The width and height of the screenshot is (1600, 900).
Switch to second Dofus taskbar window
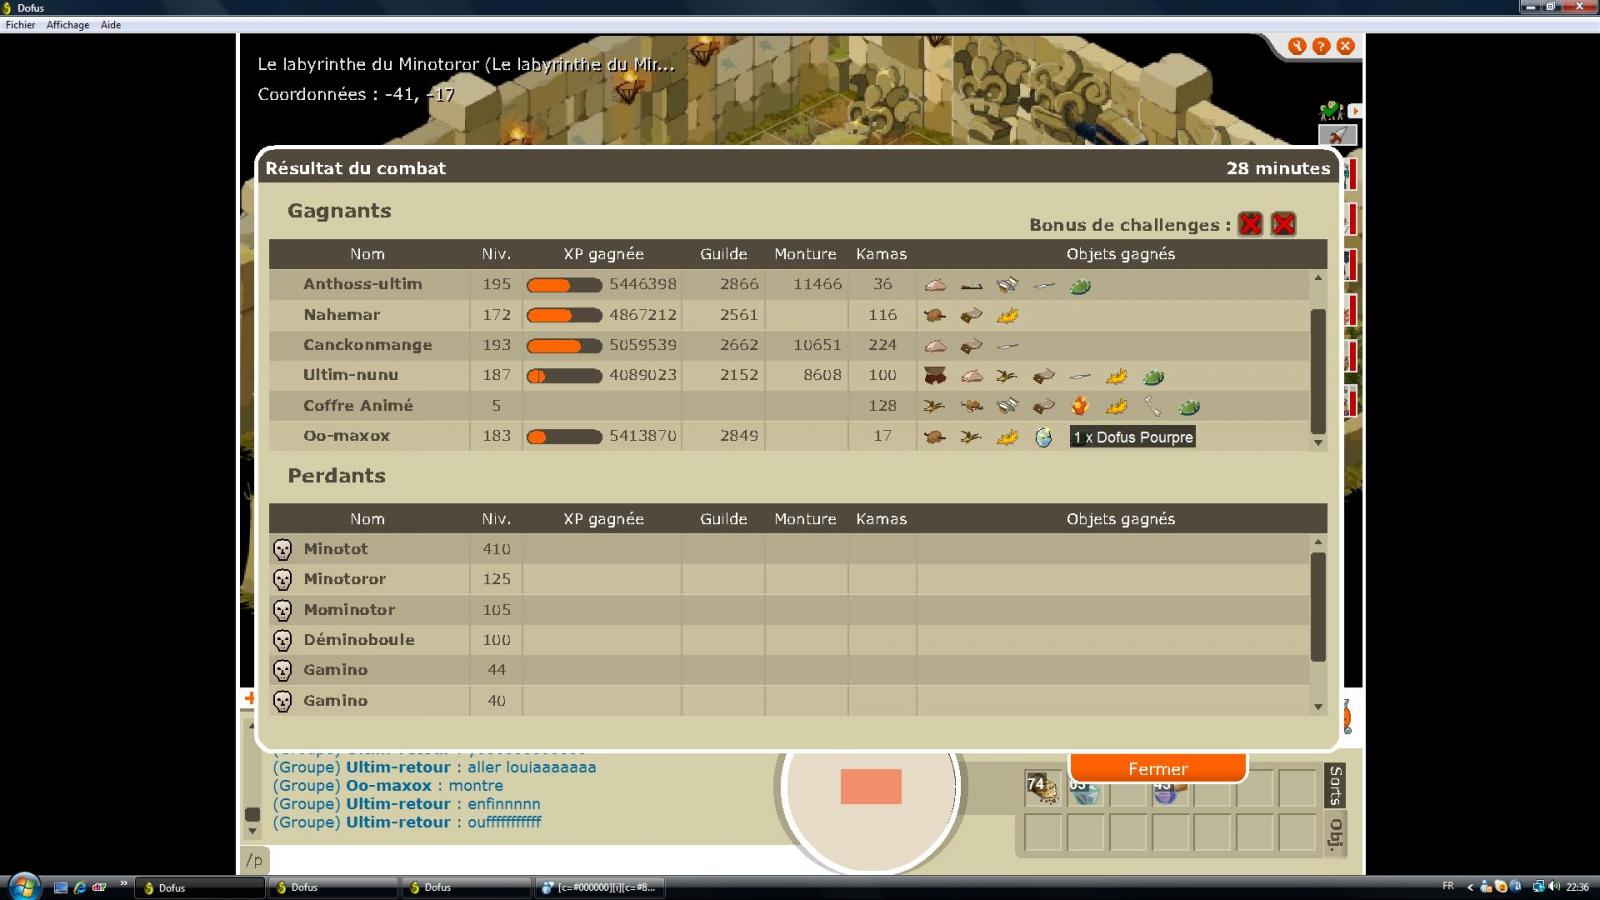[x=332, y=887]
